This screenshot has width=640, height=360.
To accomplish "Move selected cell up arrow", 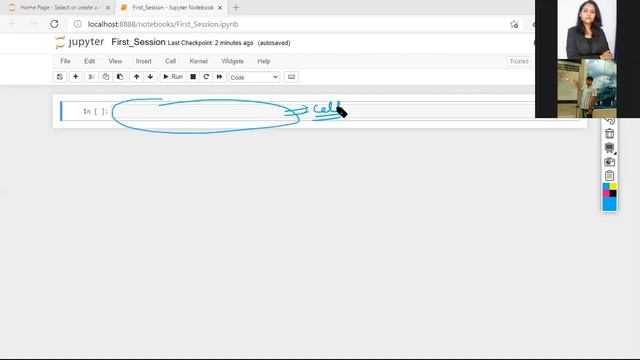I will [x=136, y=77].
